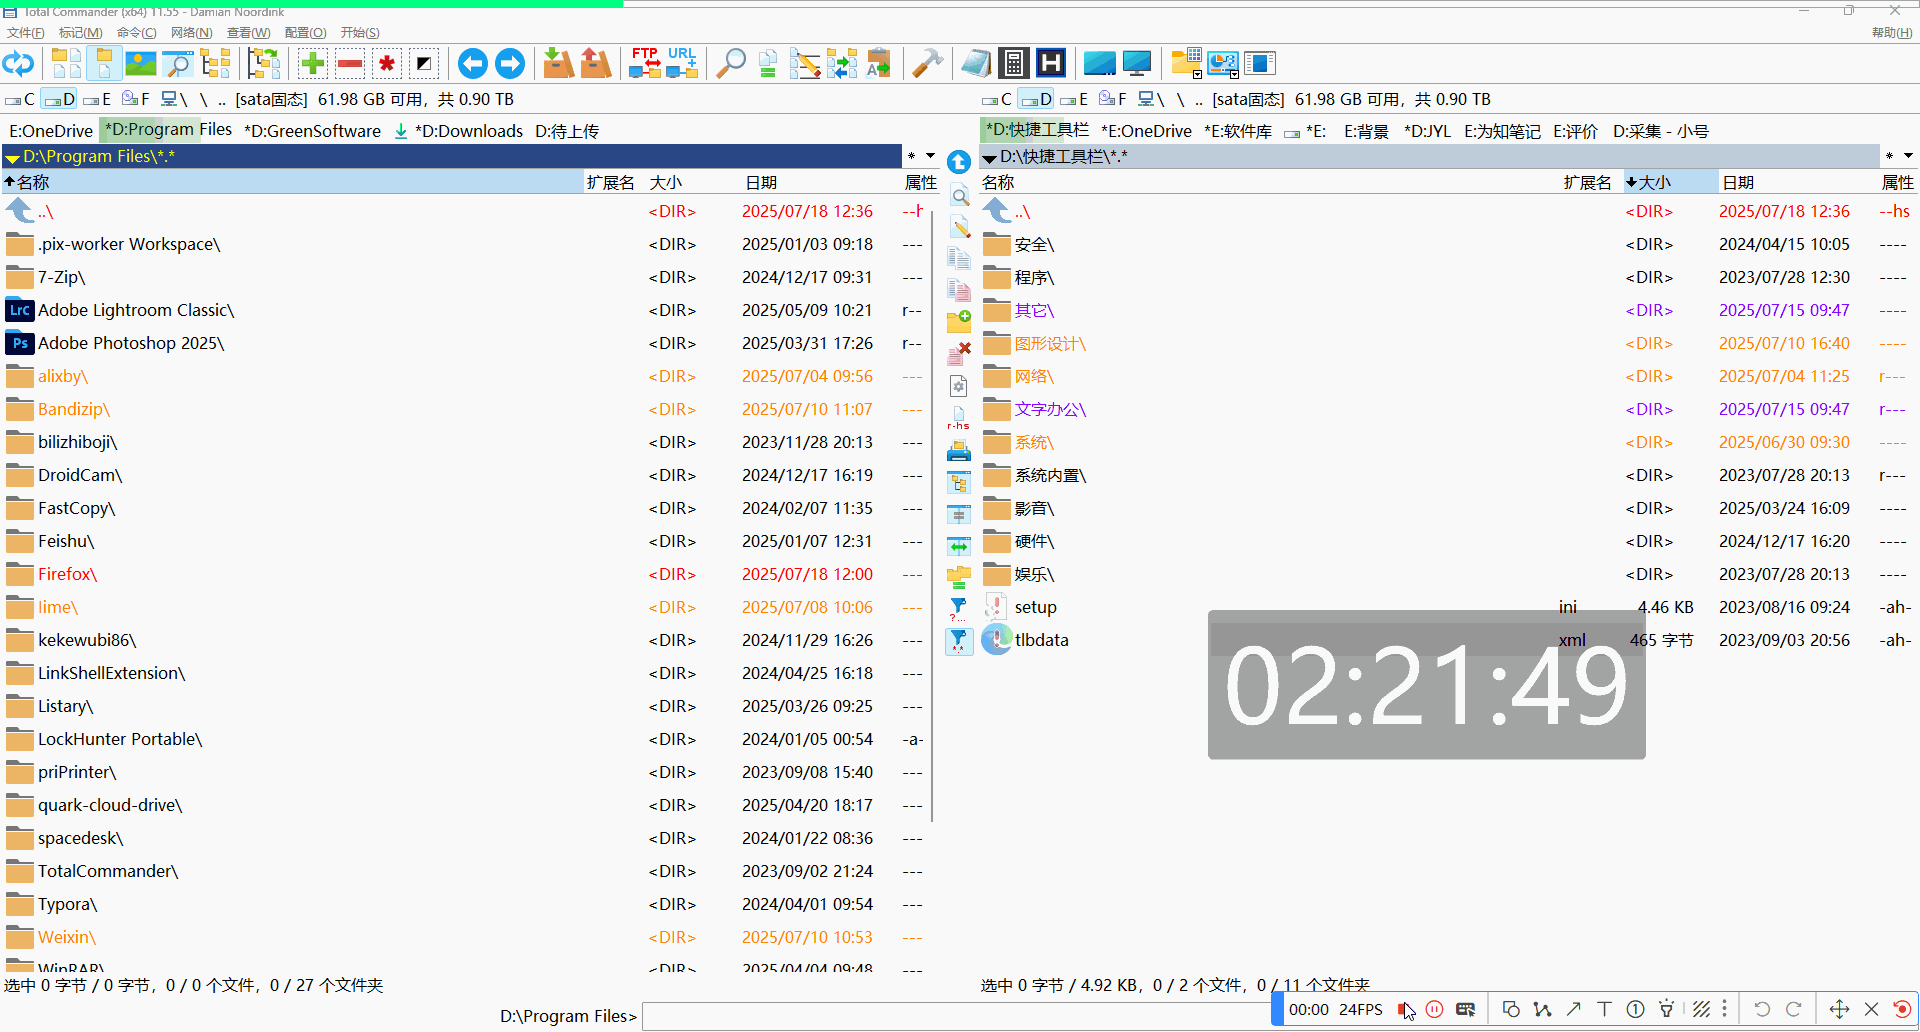Click the left panel vertical scrollbar

coord(932,515)
